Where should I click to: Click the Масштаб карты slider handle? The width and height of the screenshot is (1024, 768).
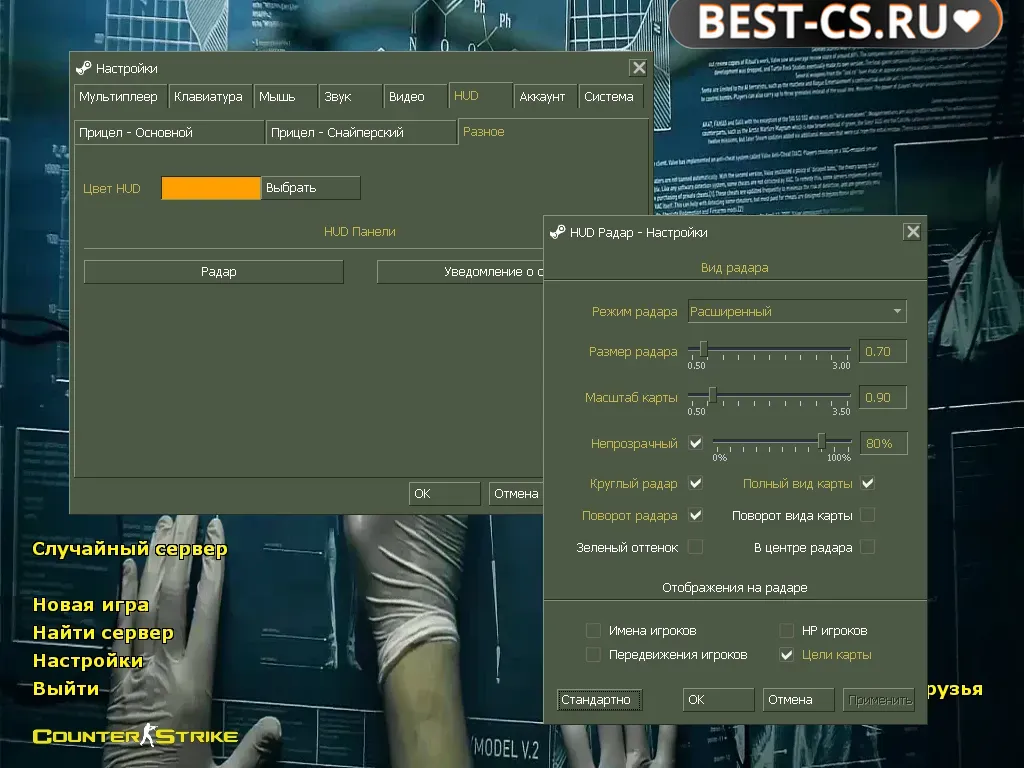point(712,395)
